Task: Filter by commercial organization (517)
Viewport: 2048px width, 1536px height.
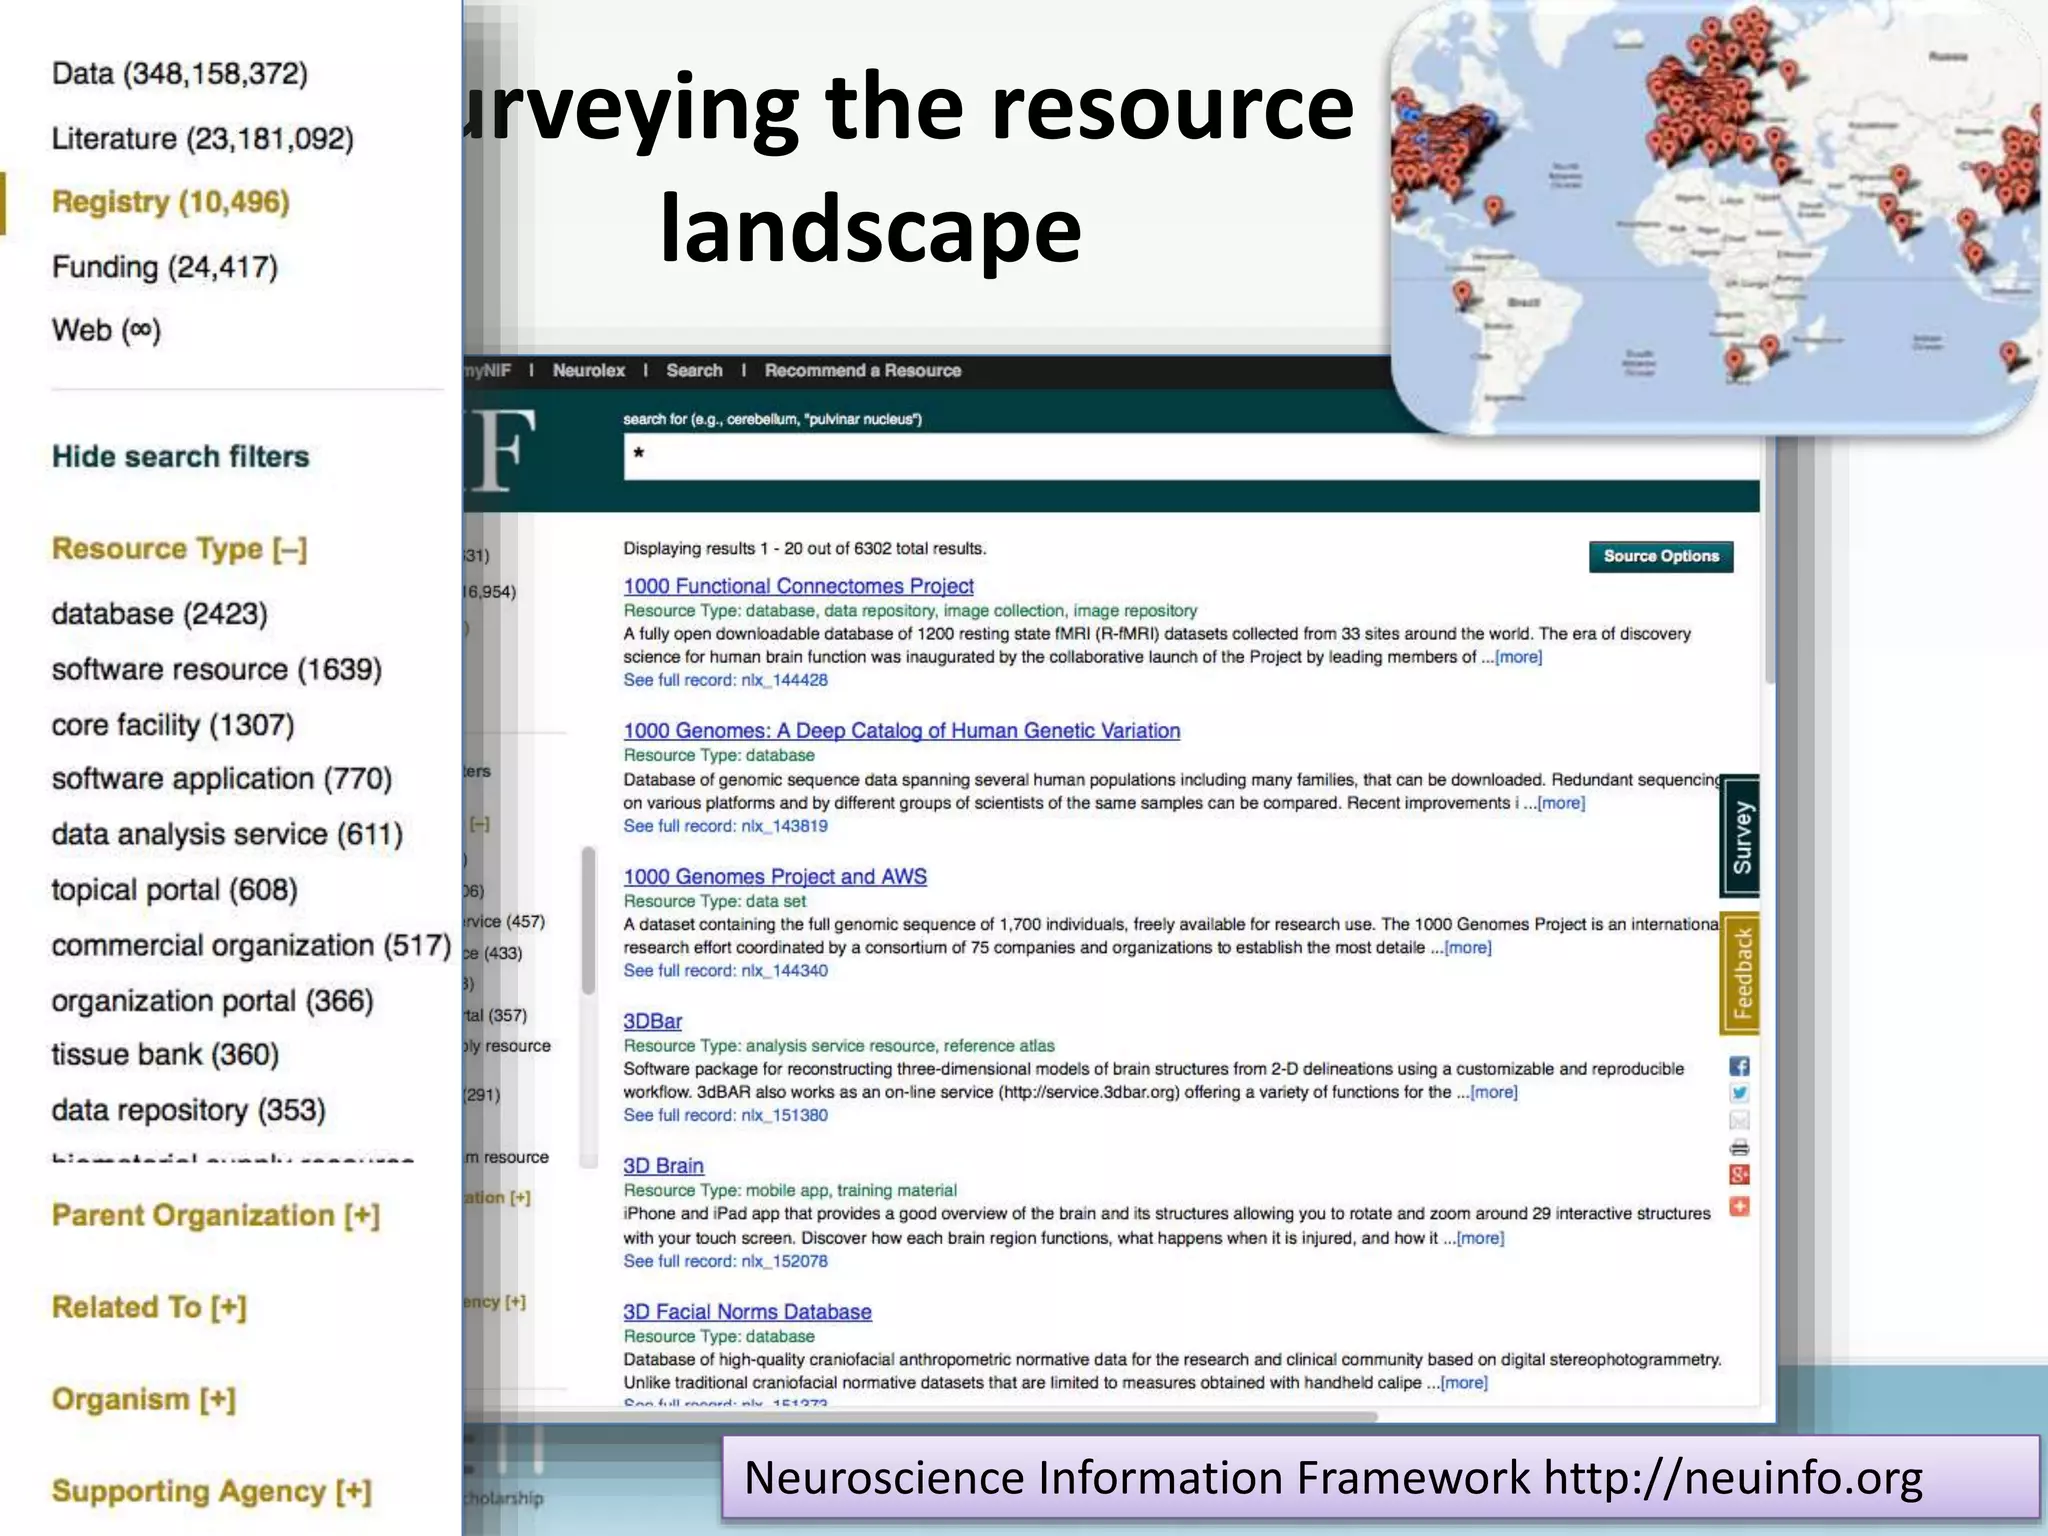Action: pos(252,946)
